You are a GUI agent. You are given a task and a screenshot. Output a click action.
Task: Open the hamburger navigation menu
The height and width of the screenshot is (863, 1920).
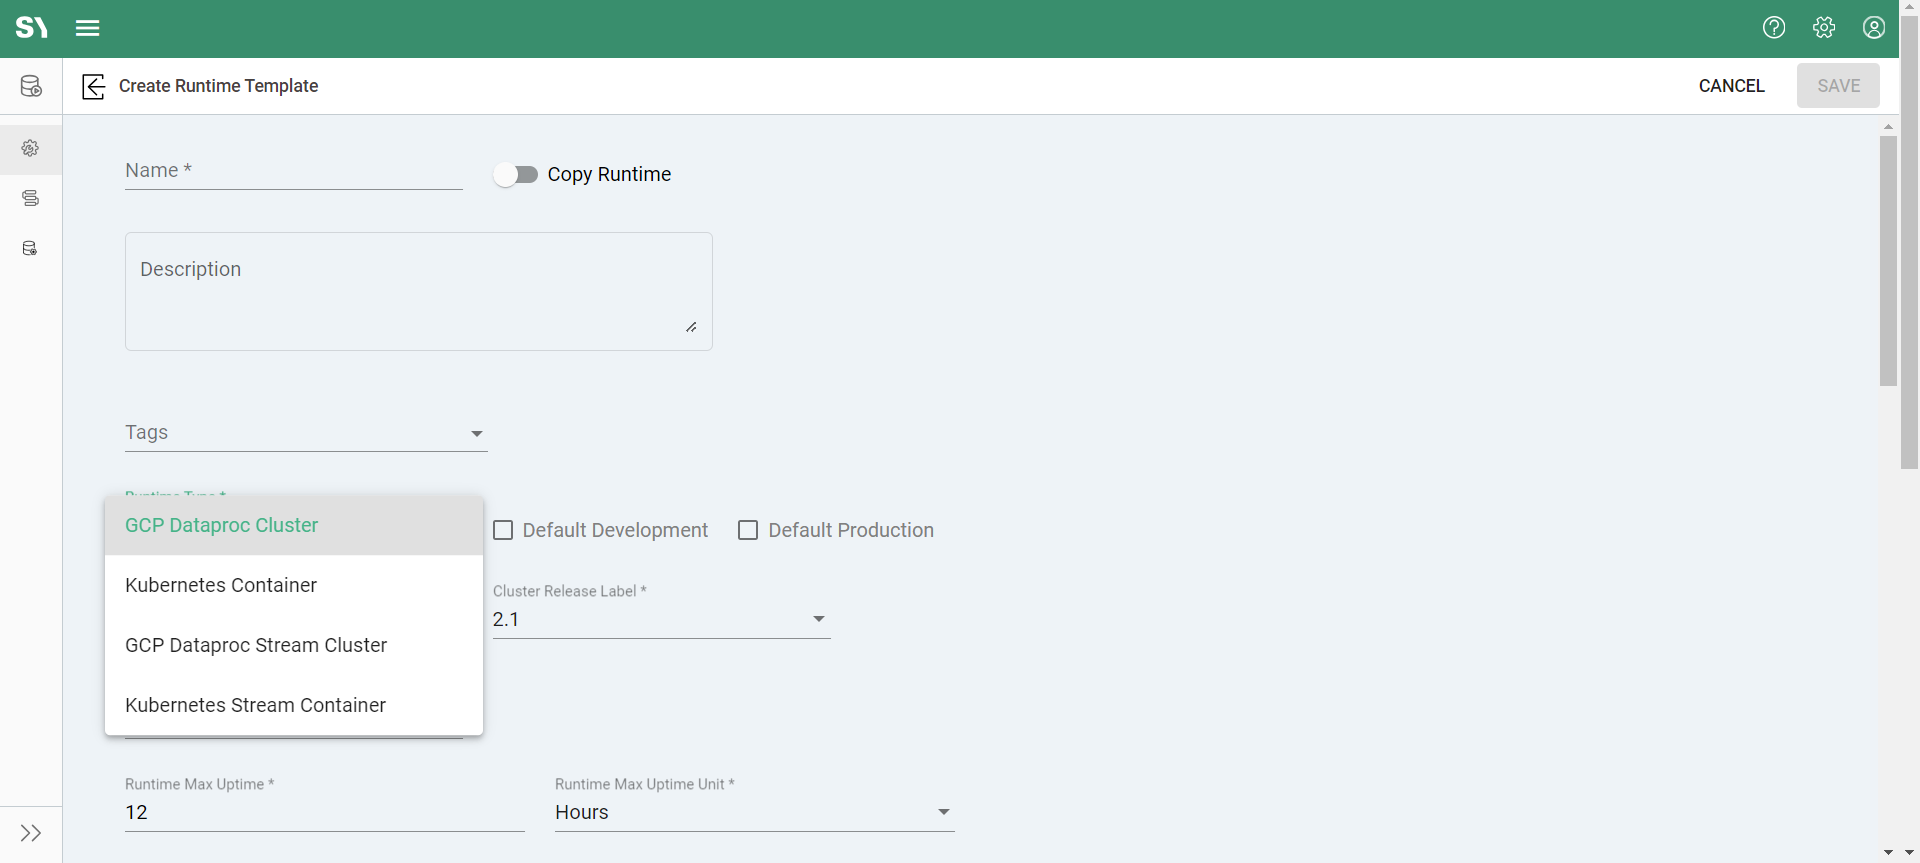point(88,28)
